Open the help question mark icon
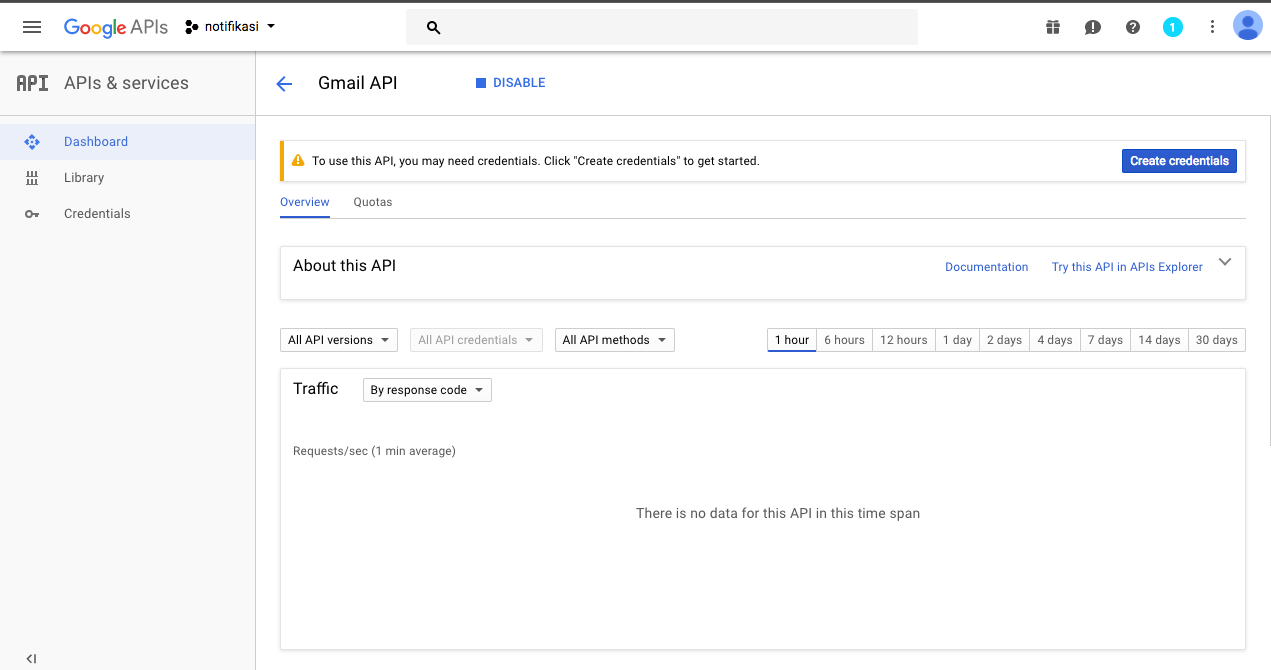 pos(1133,27)
